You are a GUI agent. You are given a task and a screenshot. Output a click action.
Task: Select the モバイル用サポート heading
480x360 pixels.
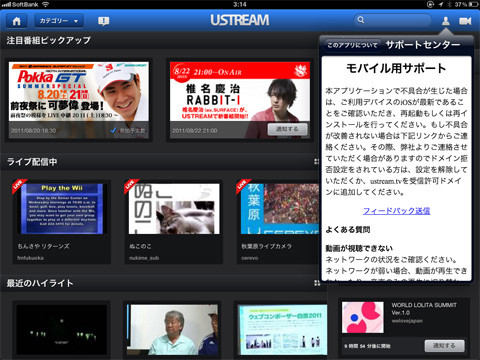[x=396, y=68]
